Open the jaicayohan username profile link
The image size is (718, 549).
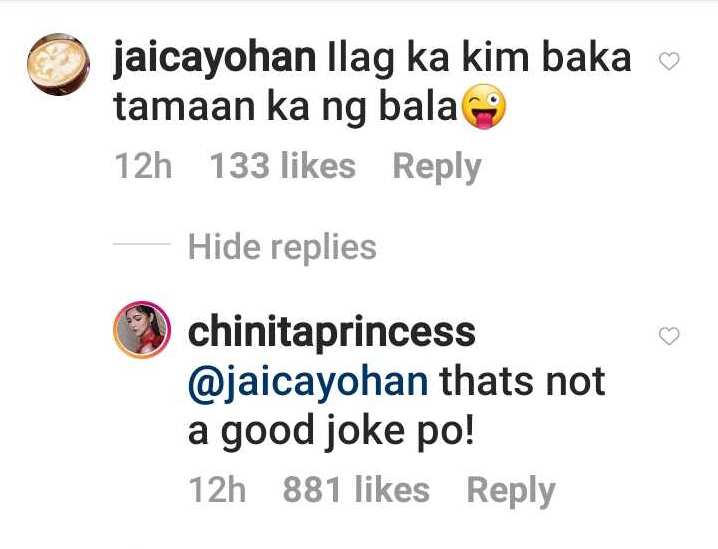[x=215, y=60]
